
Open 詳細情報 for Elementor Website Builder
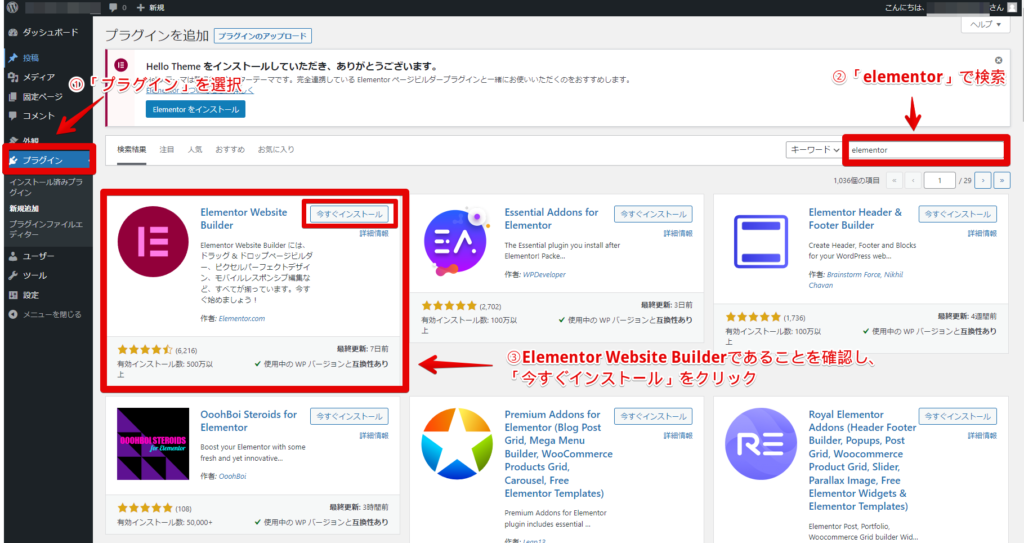(374, 233)
